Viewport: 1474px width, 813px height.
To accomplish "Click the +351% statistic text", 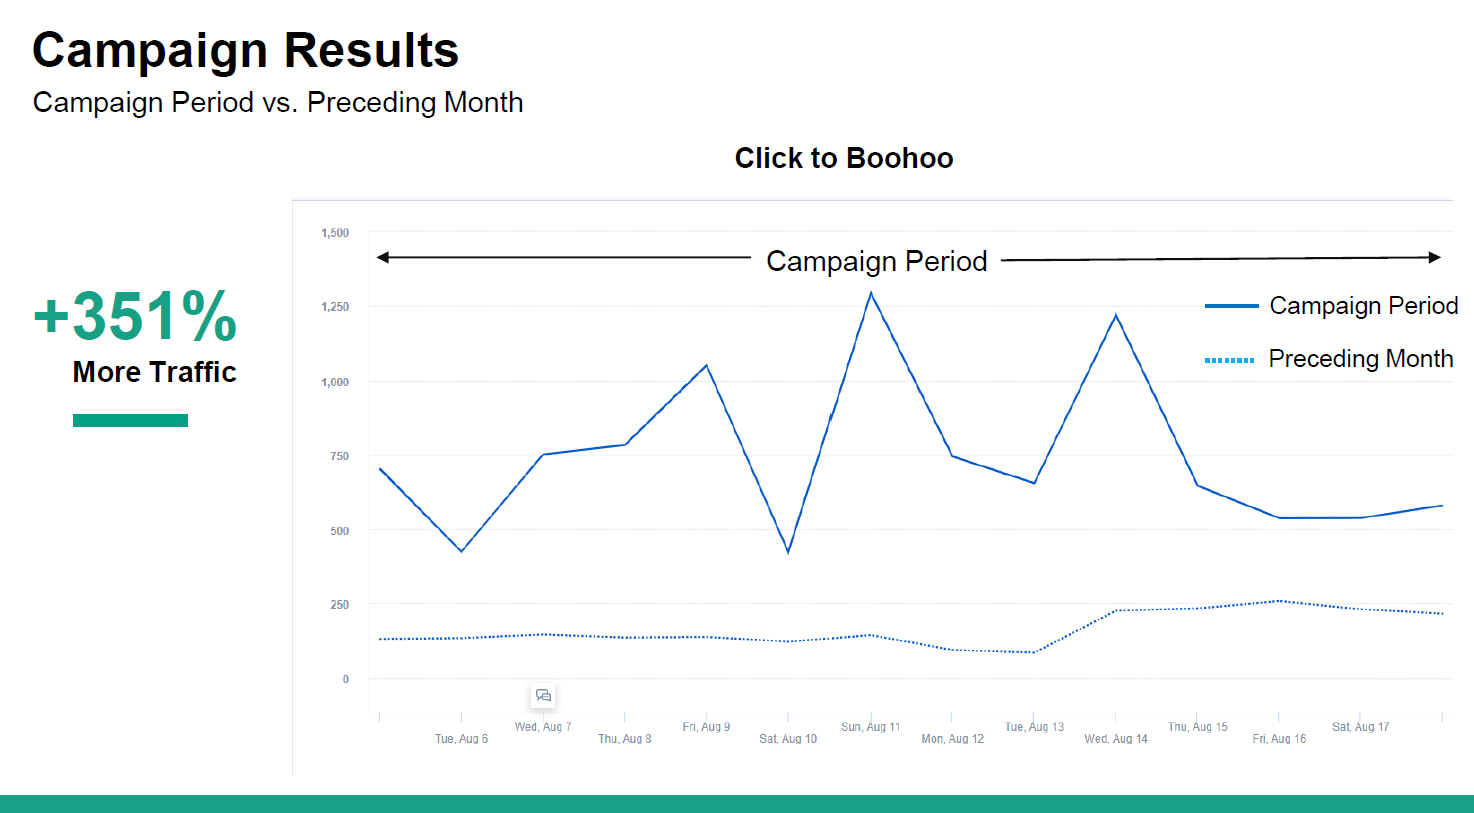I will pyautogui.click(x=135, y=317).
